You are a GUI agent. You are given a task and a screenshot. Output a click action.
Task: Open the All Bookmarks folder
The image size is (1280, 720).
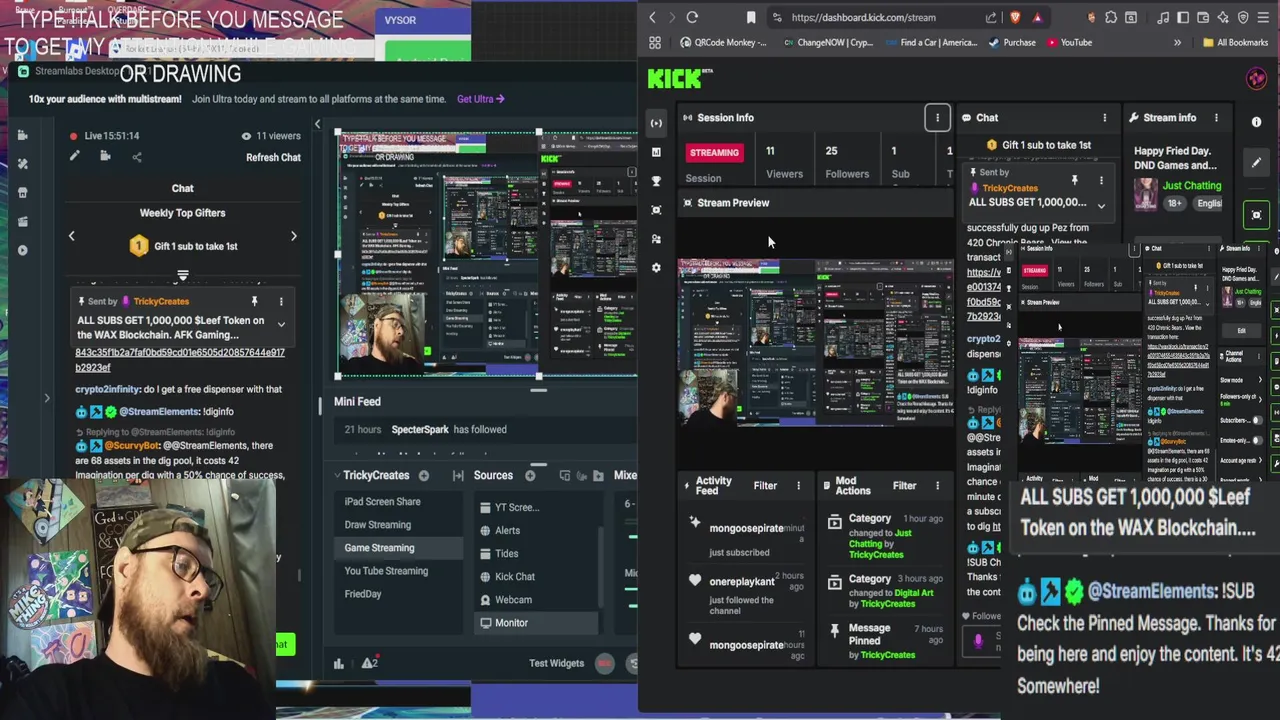pos(1235,42)
